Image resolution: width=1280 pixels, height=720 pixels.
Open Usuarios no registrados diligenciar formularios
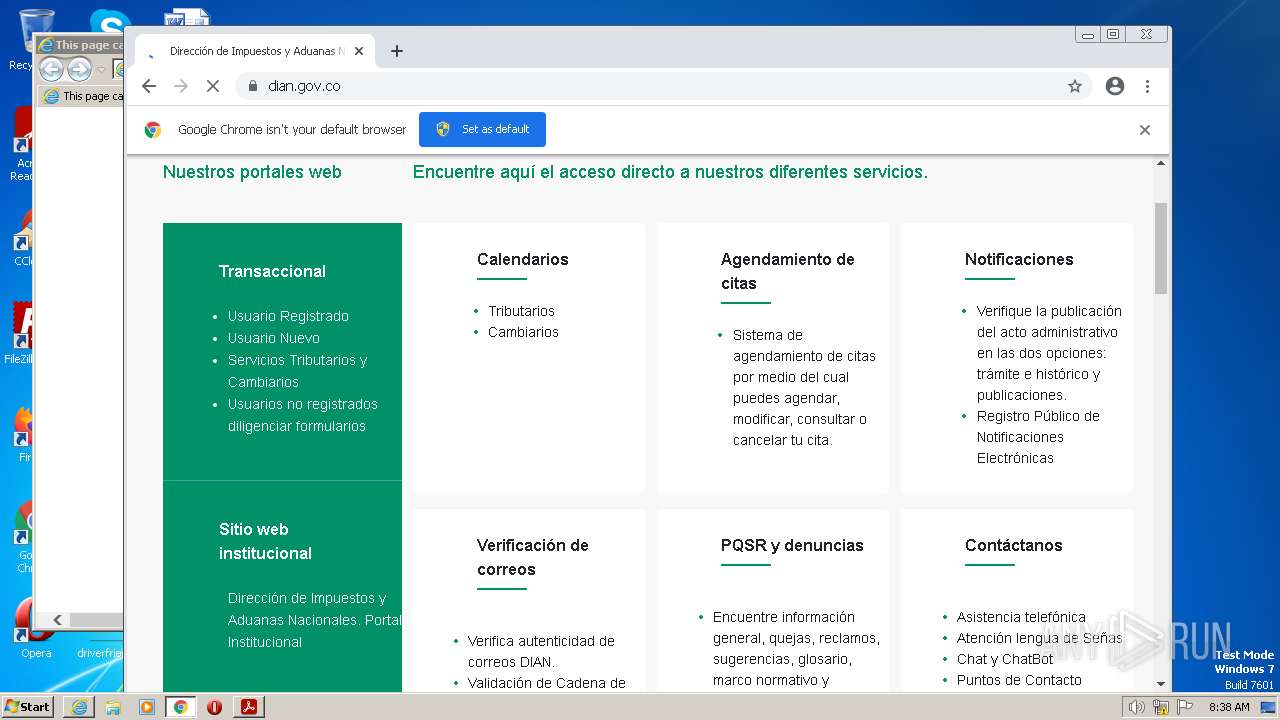click(x=303, y=415)
